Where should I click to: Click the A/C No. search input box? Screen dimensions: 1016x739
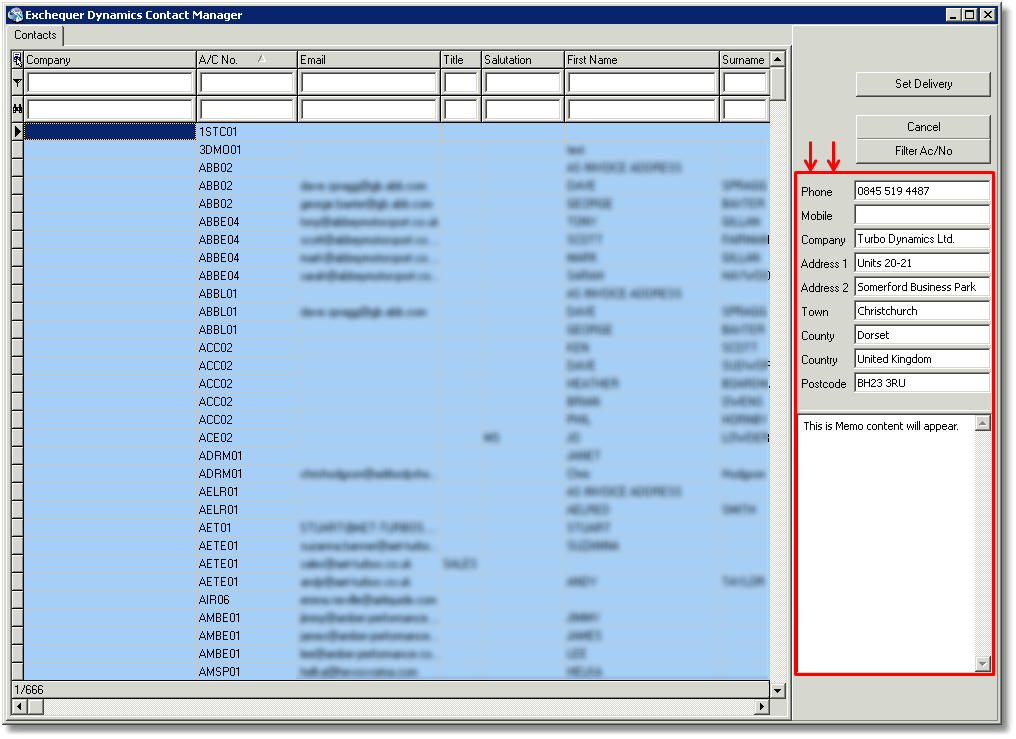(247, 109)
